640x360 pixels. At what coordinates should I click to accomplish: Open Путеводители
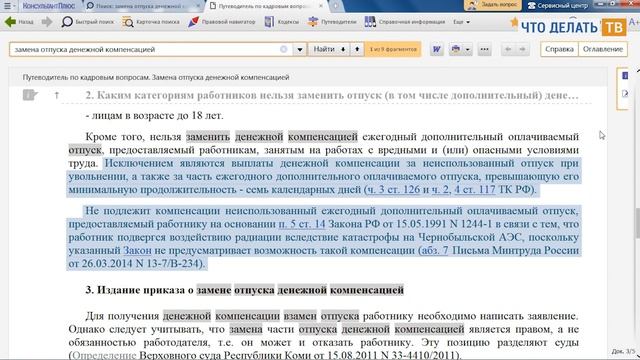[x=332, y=22]
